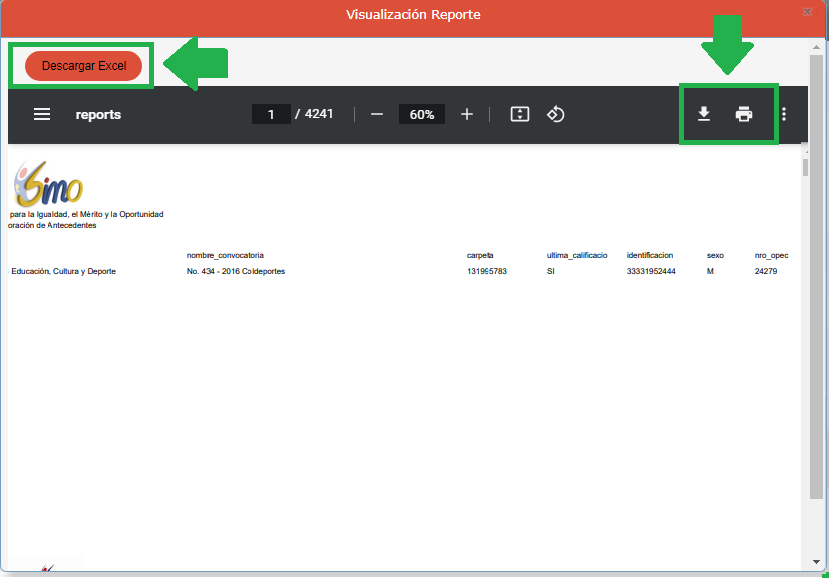Open the three-dot more actions menu
The image size is (829, 578).
[784, 114]
